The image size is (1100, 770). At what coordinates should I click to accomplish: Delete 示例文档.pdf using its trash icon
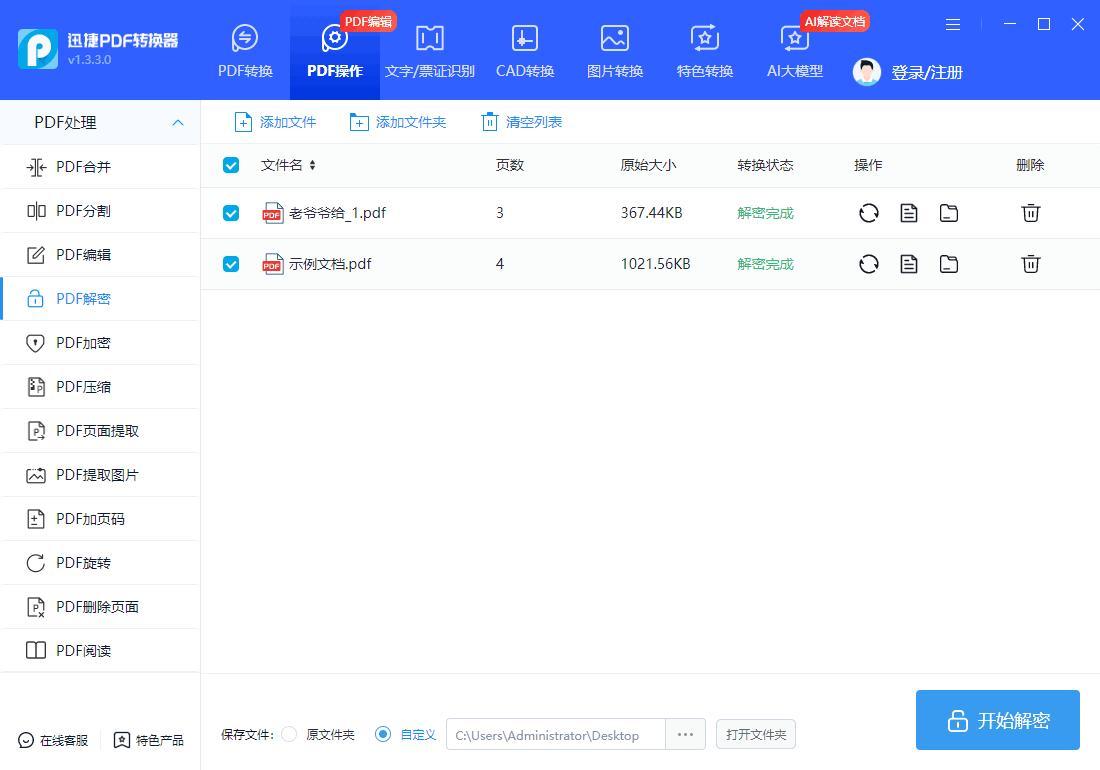(1030, 264)
